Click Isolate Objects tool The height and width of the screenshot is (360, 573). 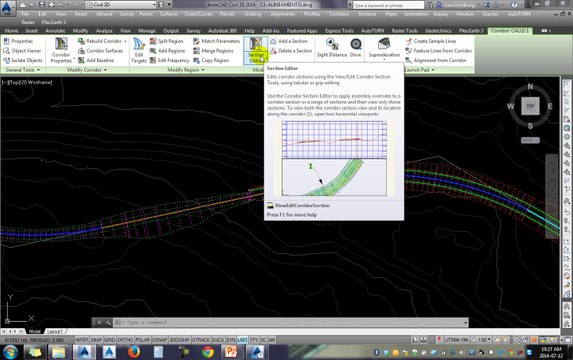pyautogui.click(x=23, y=60)
